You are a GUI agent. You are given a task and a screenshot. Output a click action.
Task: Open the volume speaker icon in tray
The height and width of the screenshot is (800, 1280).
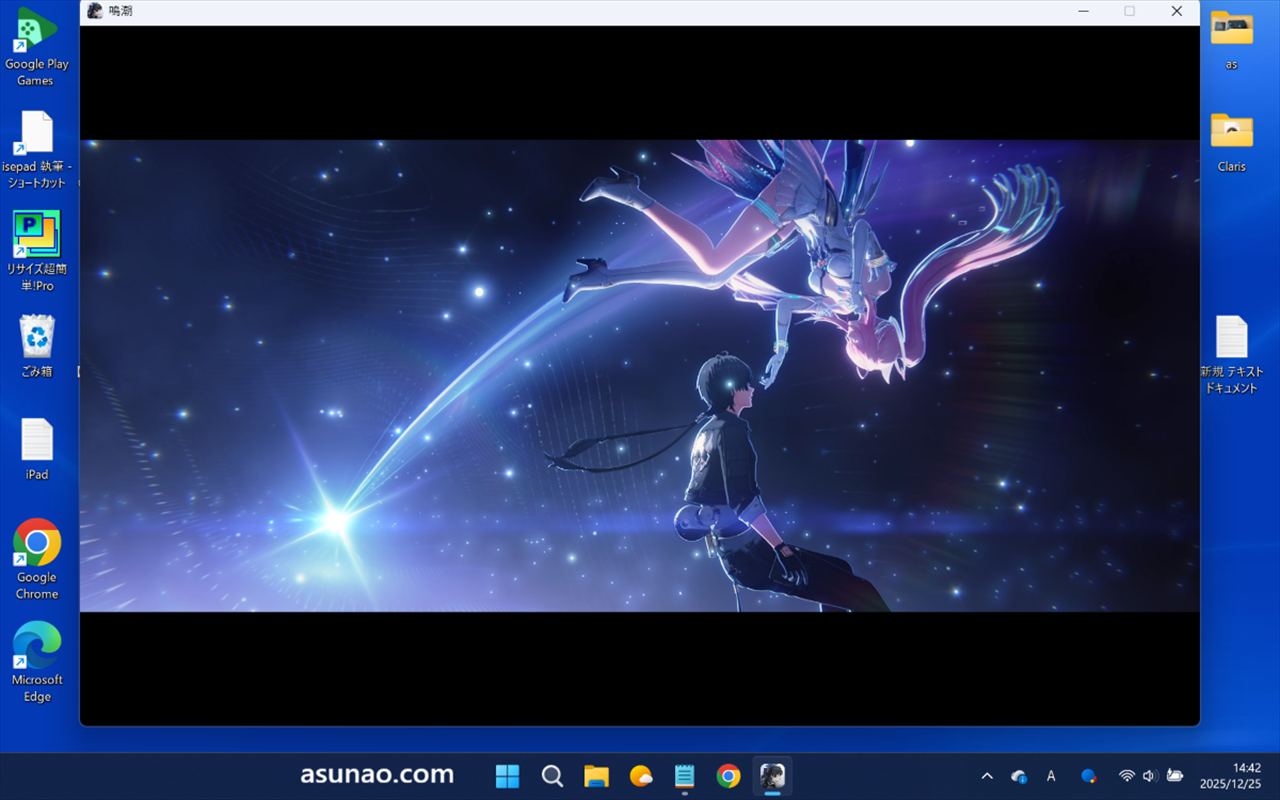1149,776
